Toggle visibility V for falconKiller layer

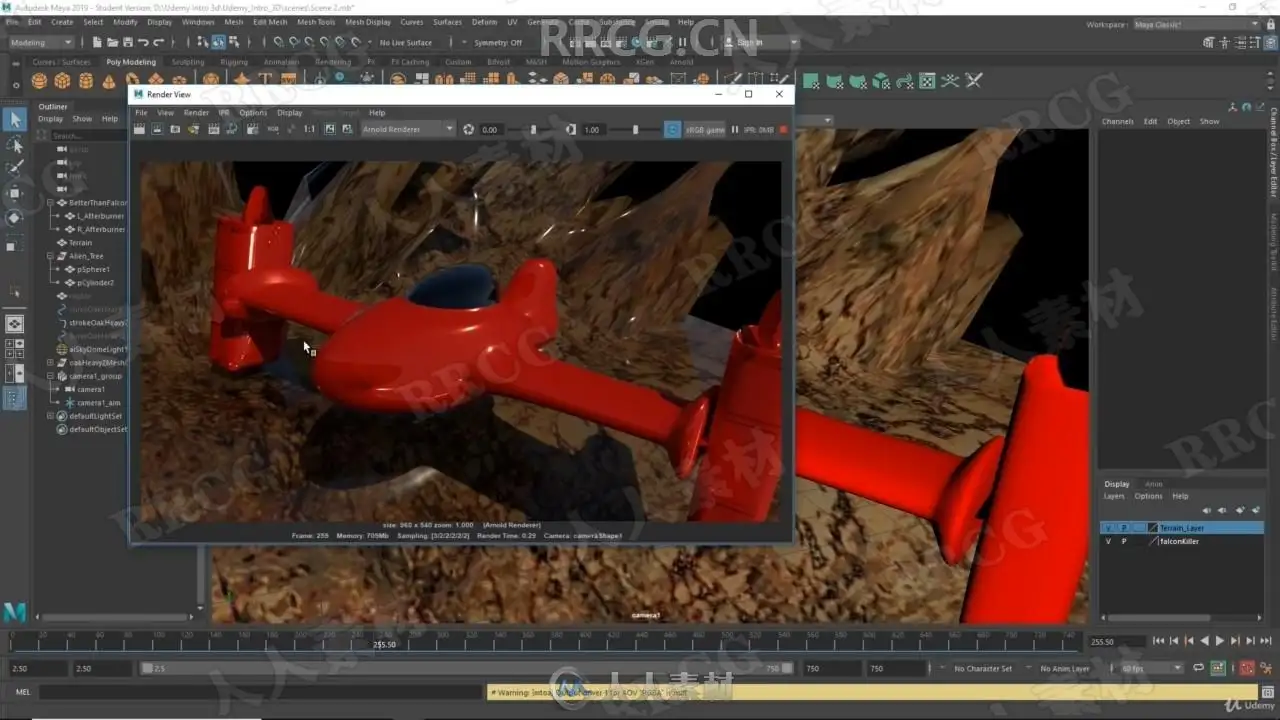[1108, 541]
